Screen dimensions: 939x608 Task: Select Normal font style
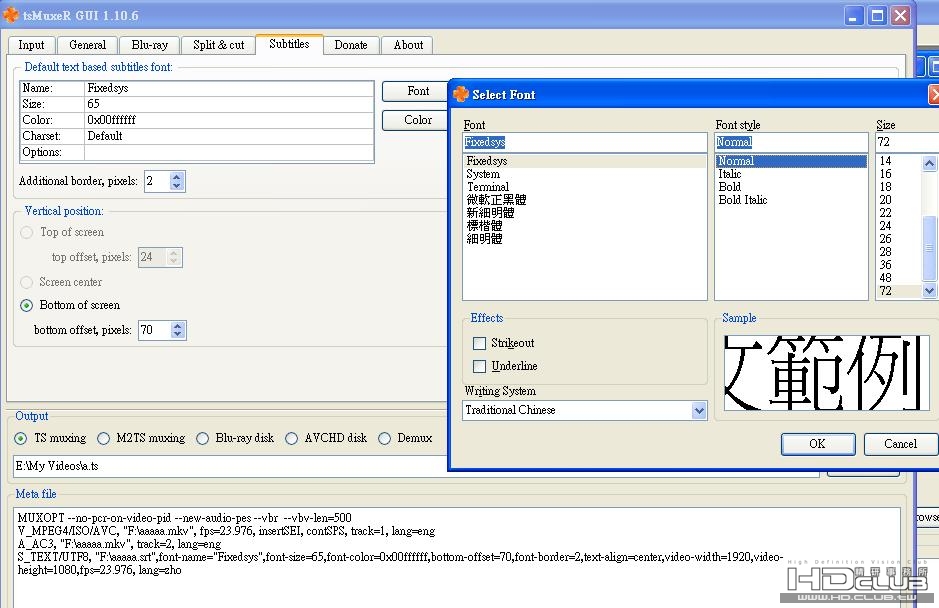(x=791, y=161)
